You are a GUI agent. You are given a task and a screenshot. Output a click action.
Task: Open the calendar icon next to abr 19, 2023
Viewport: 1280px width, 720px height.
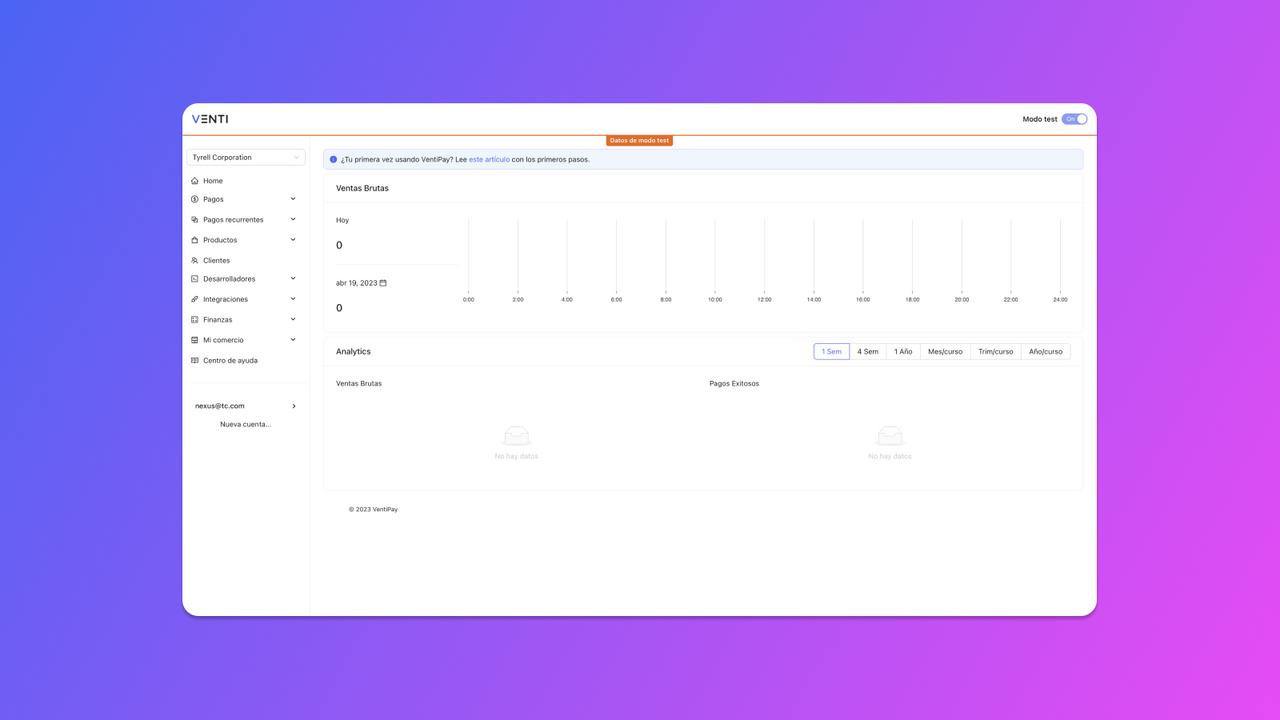(383, 283)
